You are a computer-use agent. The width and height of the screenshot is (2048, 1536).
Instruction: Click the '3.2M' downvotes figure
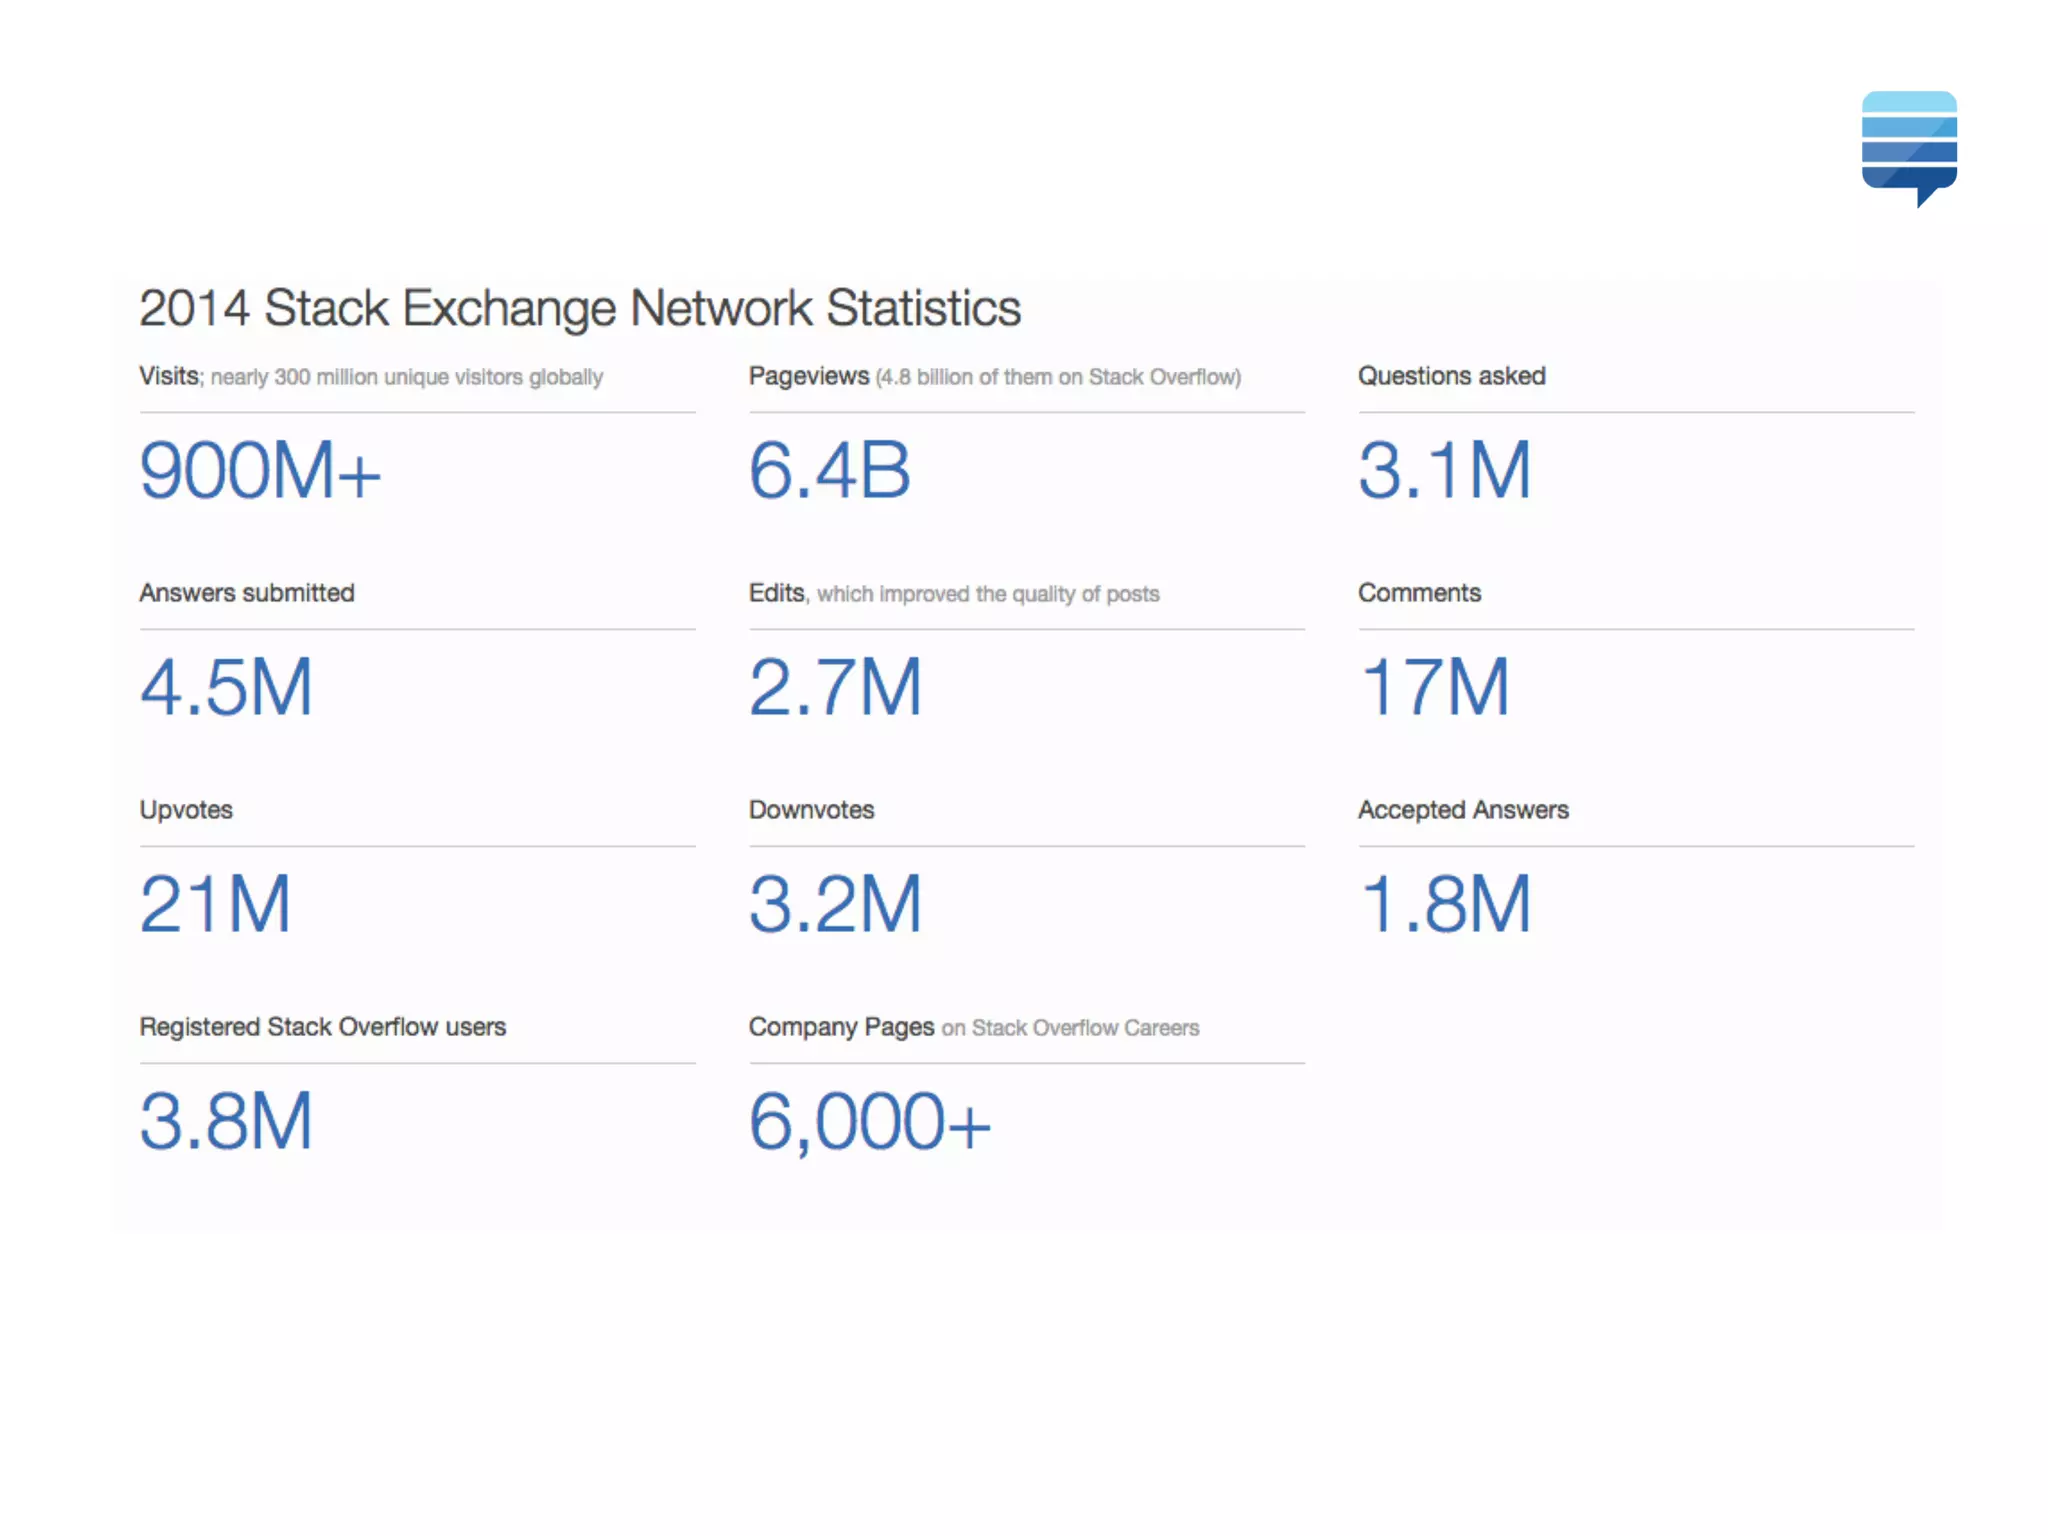point(836,904)
